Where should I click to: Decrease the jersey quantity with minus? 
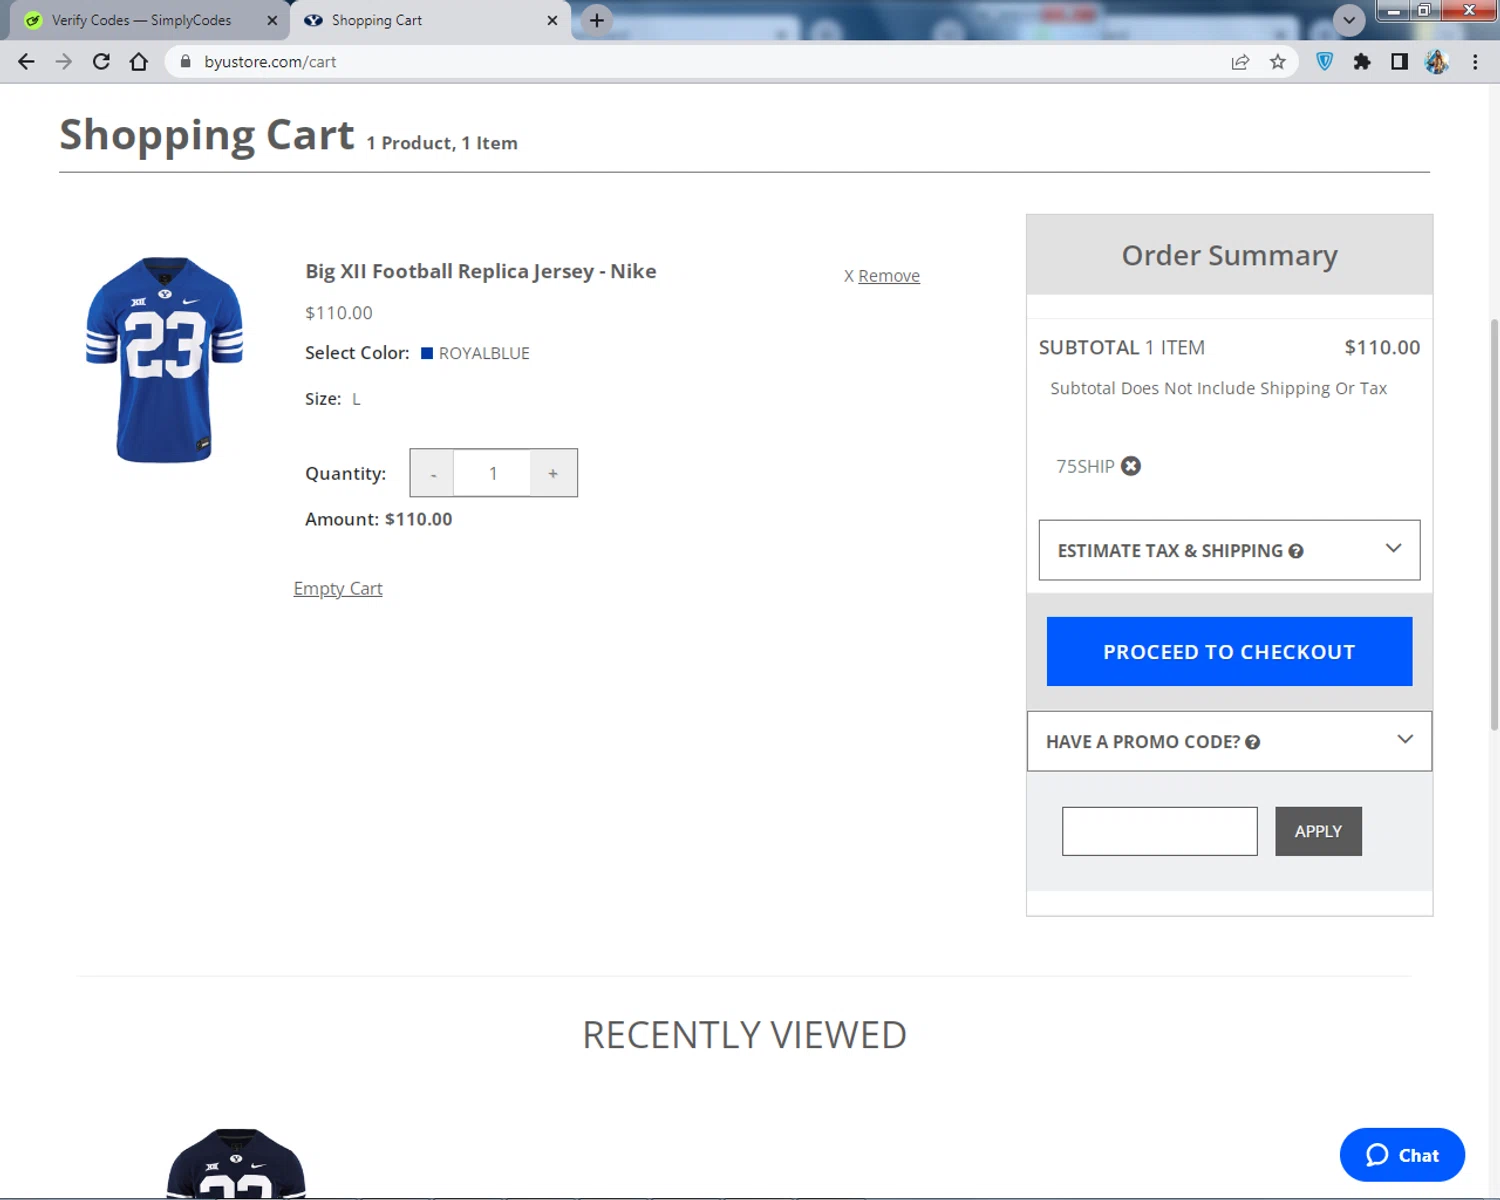pos(433,473)
